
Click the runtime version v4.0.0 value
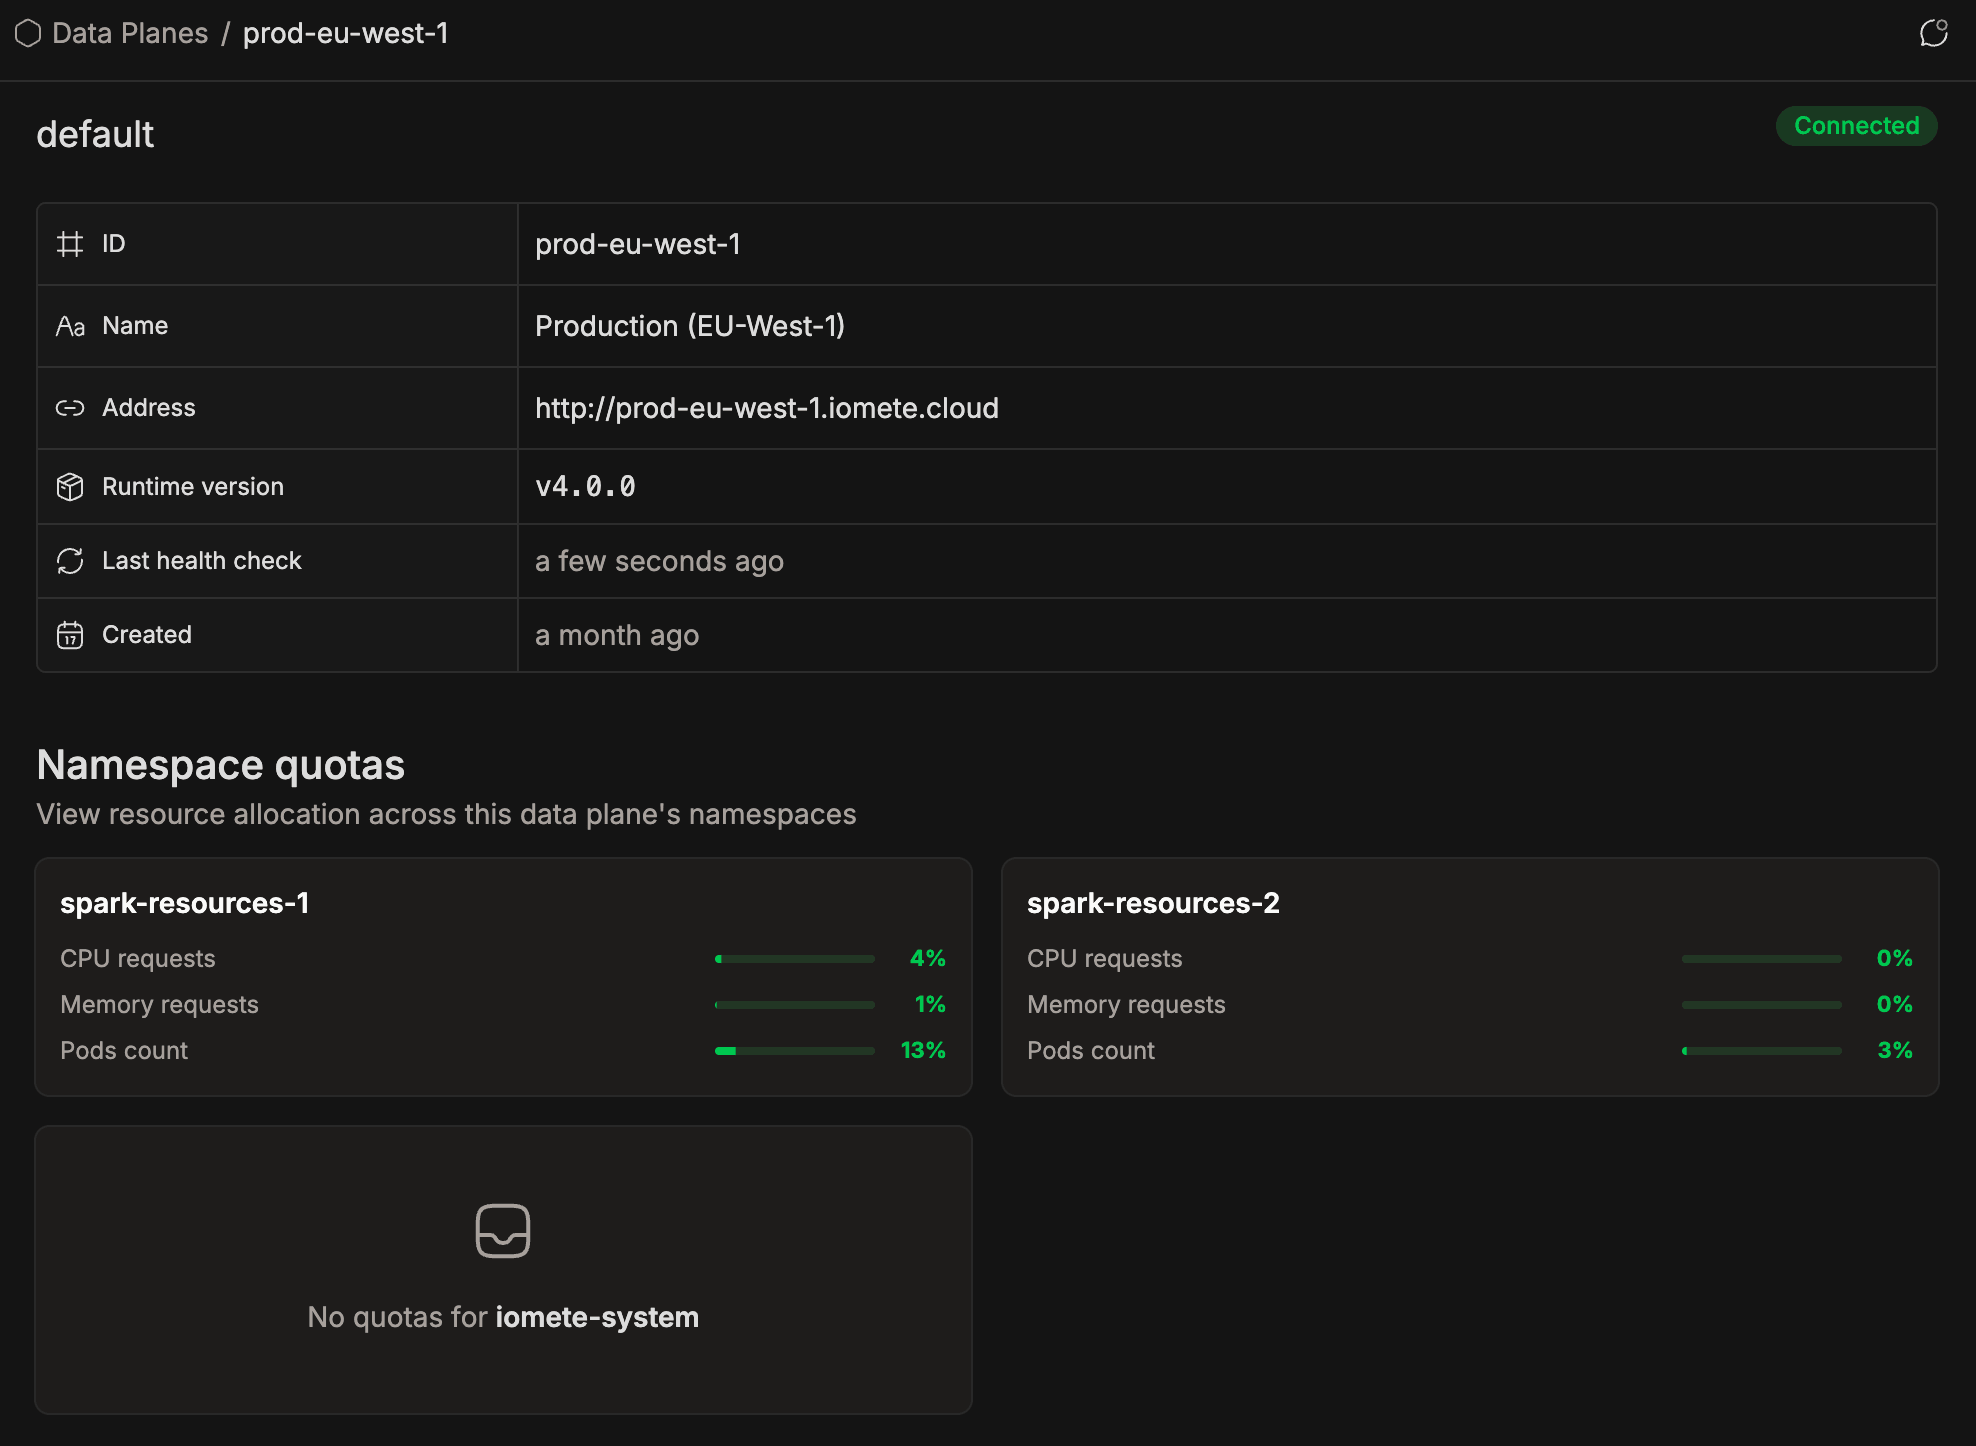585,487
